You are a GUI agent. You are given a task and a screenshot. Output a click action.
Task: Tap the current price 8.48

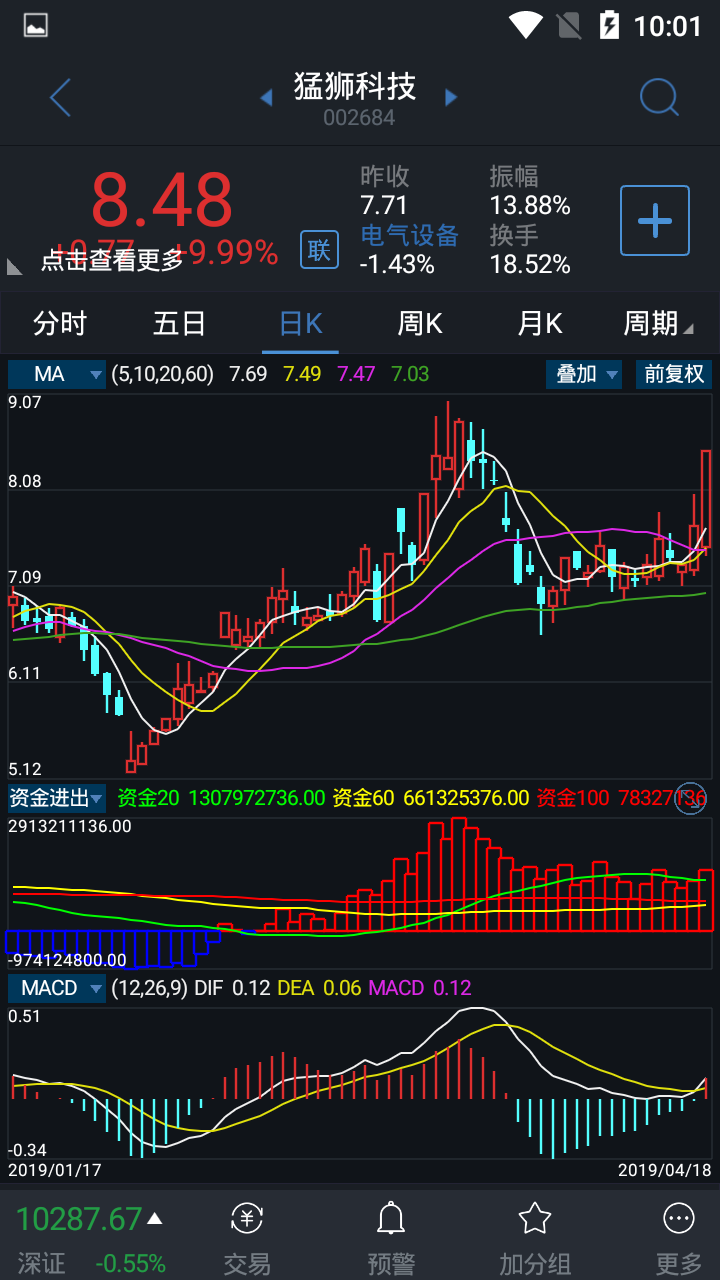point(162,200)
